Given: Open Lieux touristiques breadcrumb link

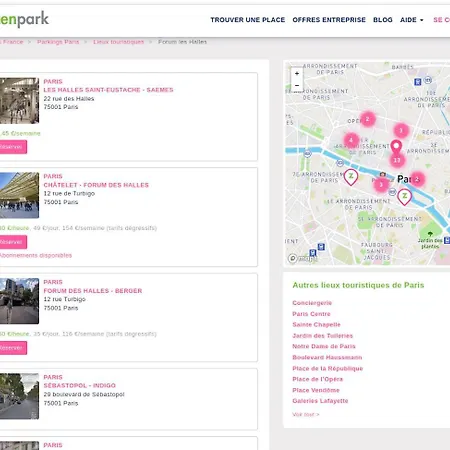Looking at the screenshot, I should tap(119, 42).
